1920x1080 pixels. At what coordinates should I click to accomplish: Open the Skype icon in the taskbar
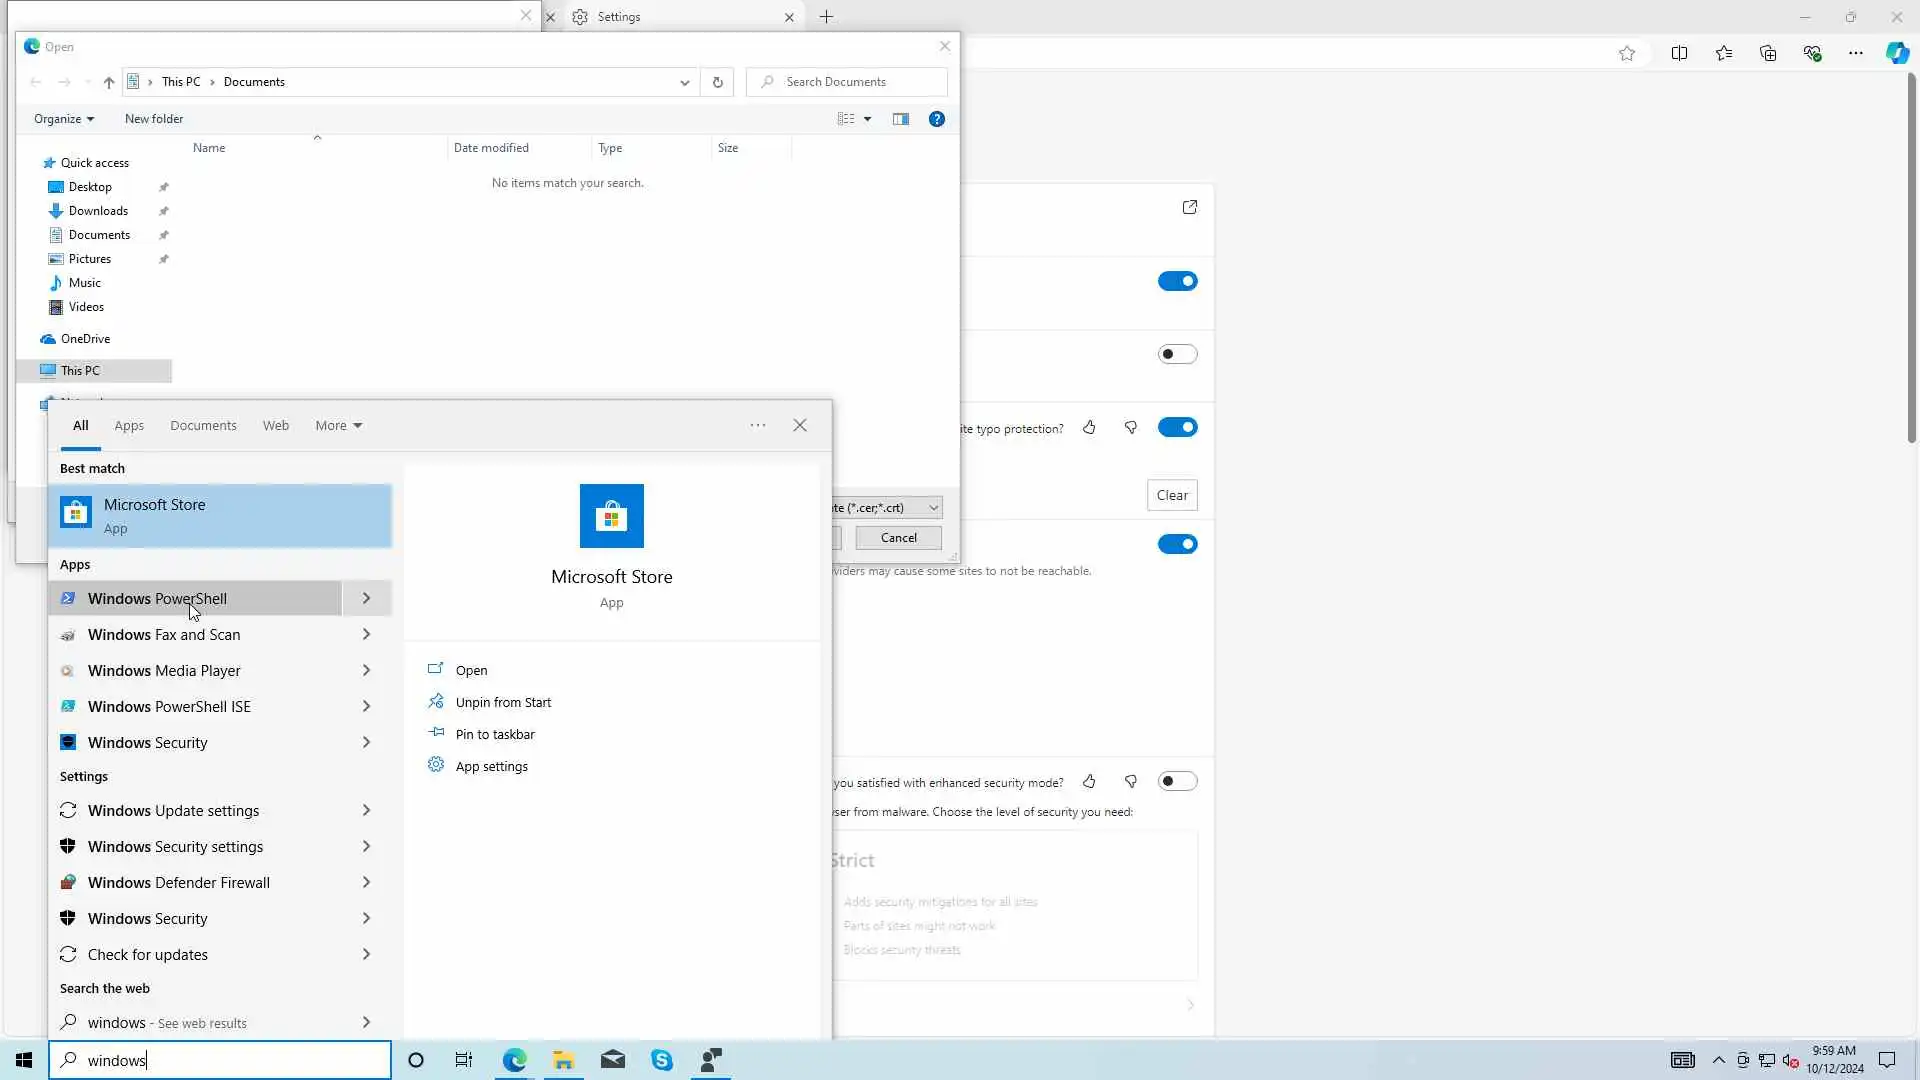click(x=662, y=1060)
